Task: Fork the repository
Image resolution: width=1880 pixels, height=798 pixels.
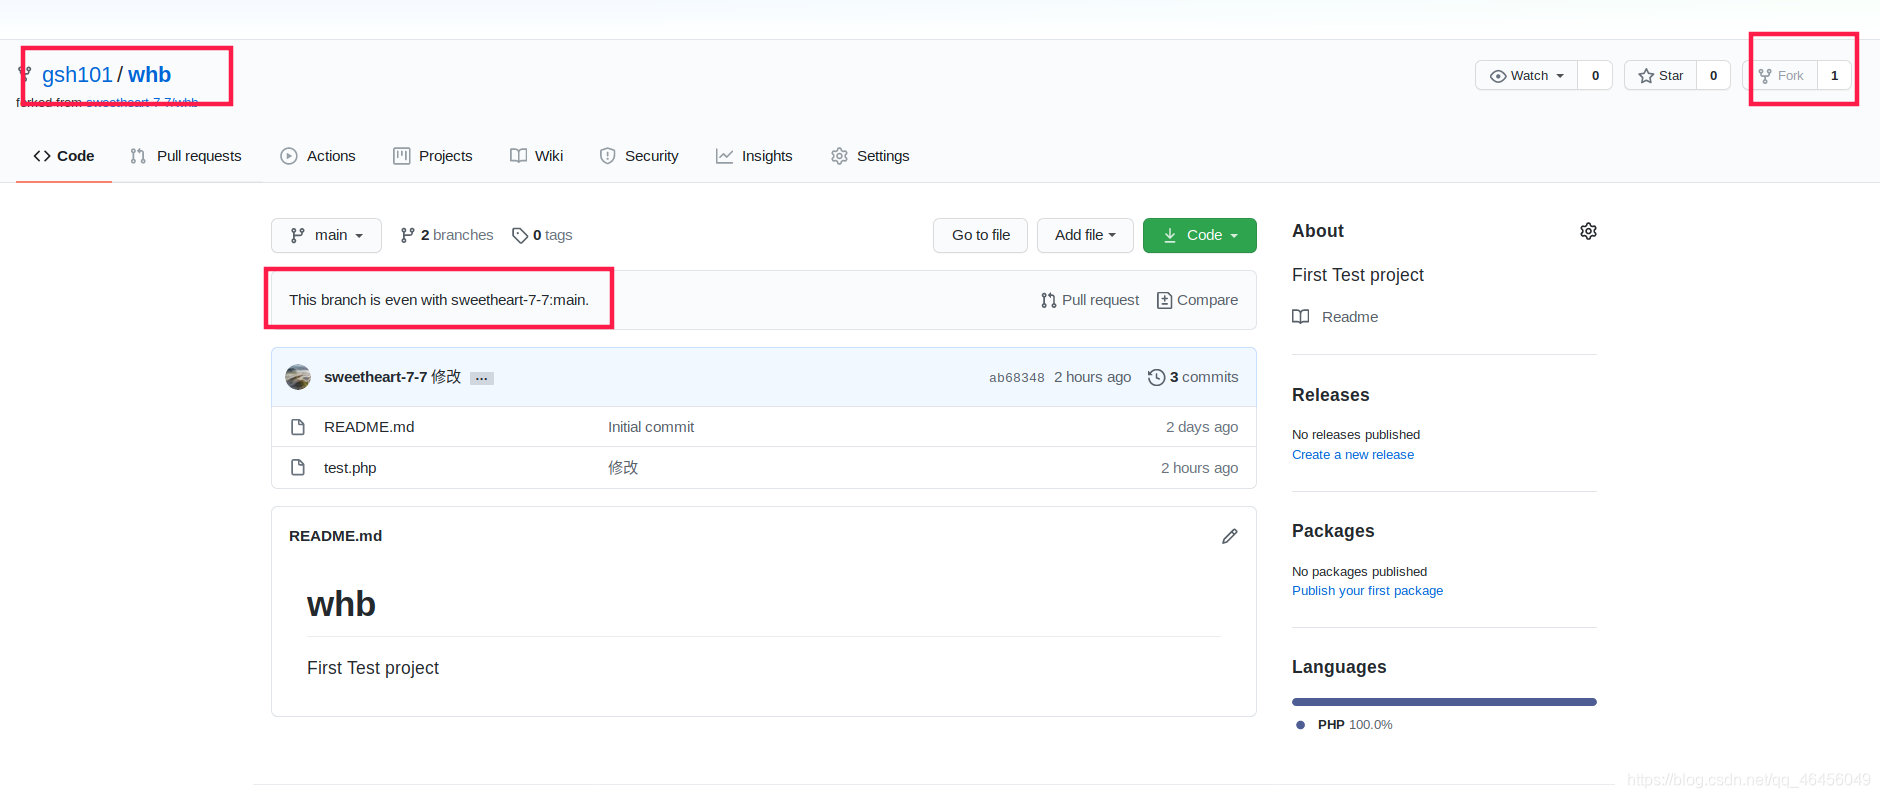Action: [1781, 76]
